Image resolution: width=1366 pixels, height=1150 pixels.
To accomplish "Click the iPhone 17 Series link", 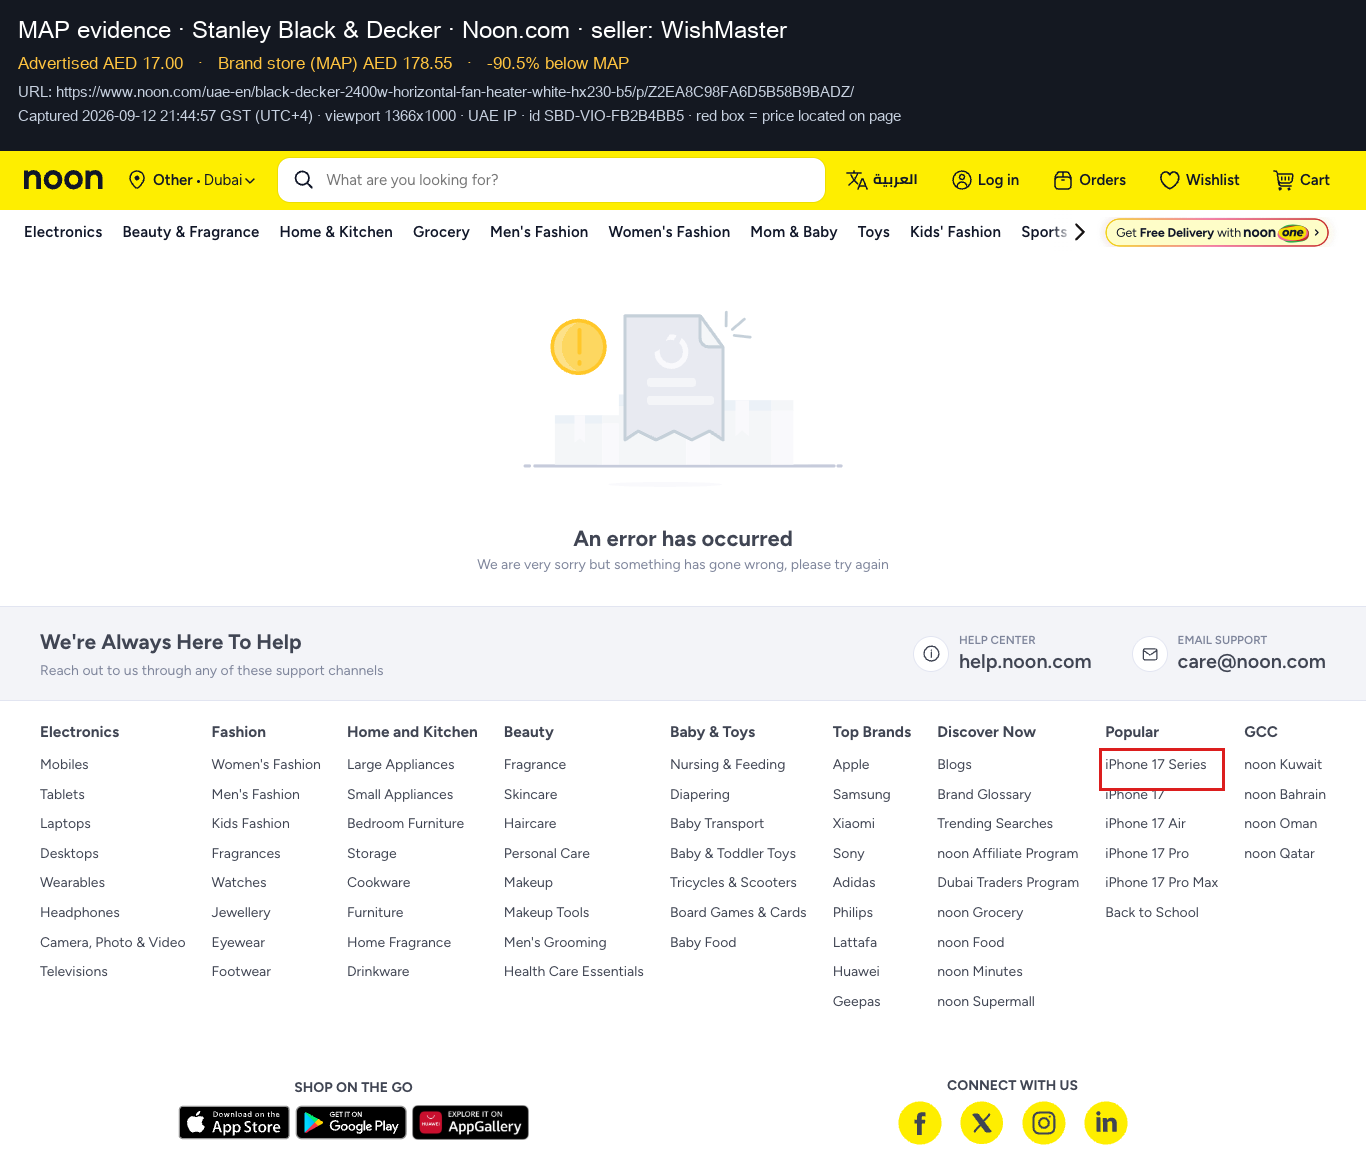I will [x=1156, y=765].
